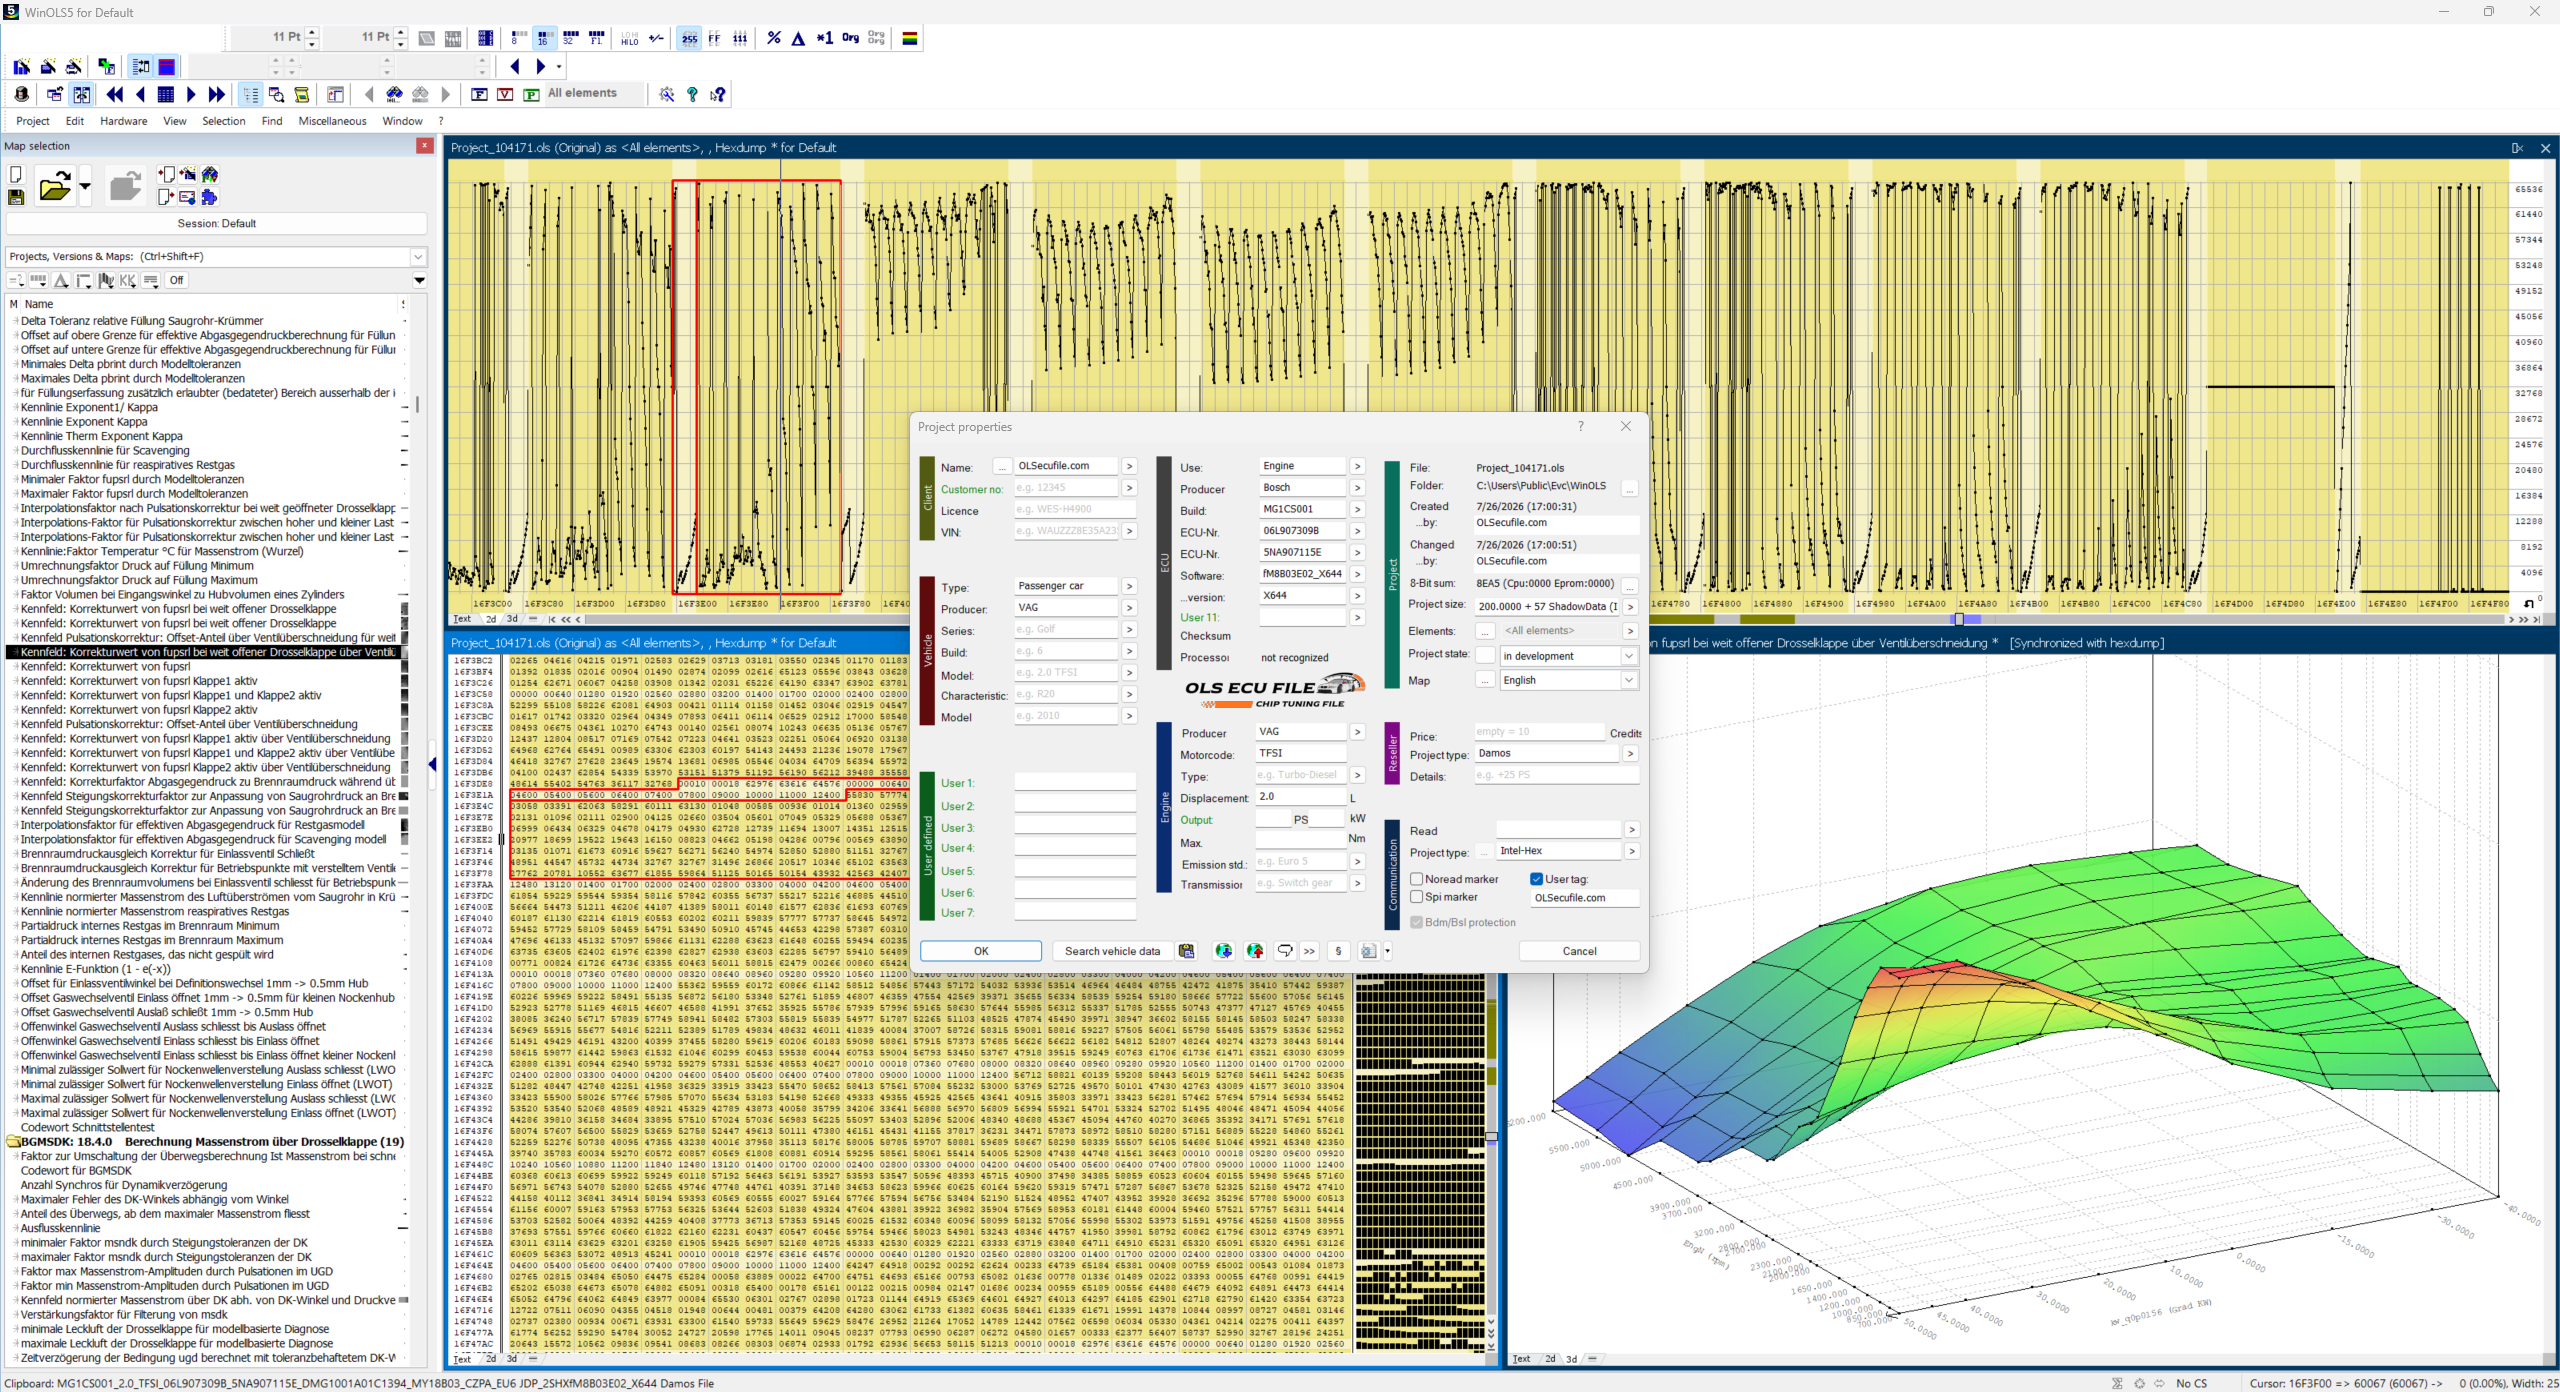Image resolution: width=2560 pixels, height=1392 pixels.
Task: Toggle the Off filter button in Map selection
Action: (176, 280)
